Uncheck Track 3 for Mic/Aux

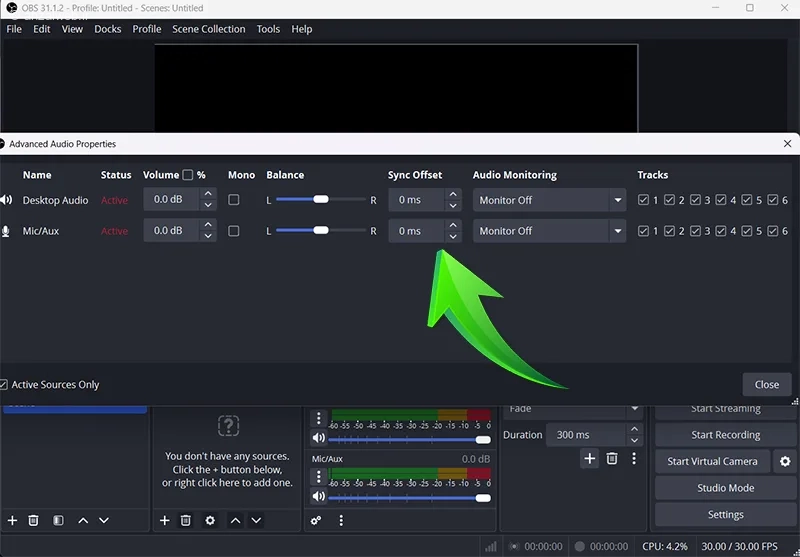pyautogui.click(x=695, y=231)
